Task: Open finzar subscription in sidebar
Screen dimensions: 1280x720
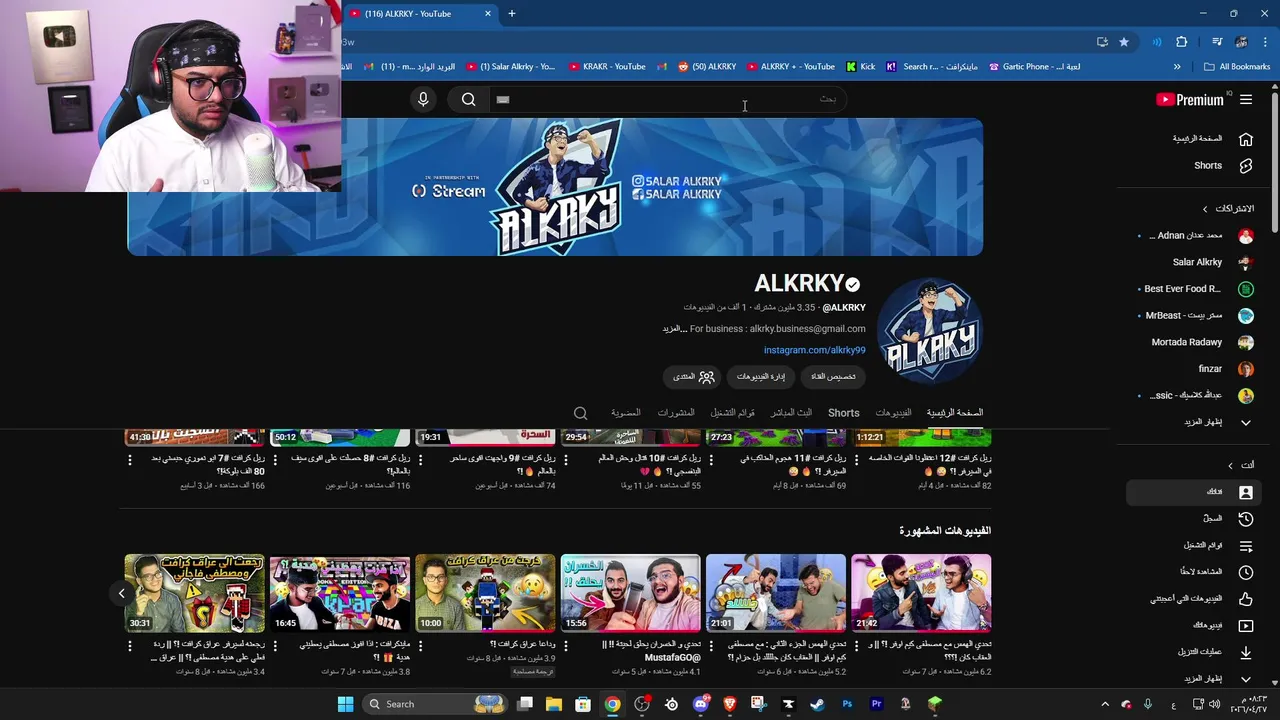Action: pos(1194,369)
